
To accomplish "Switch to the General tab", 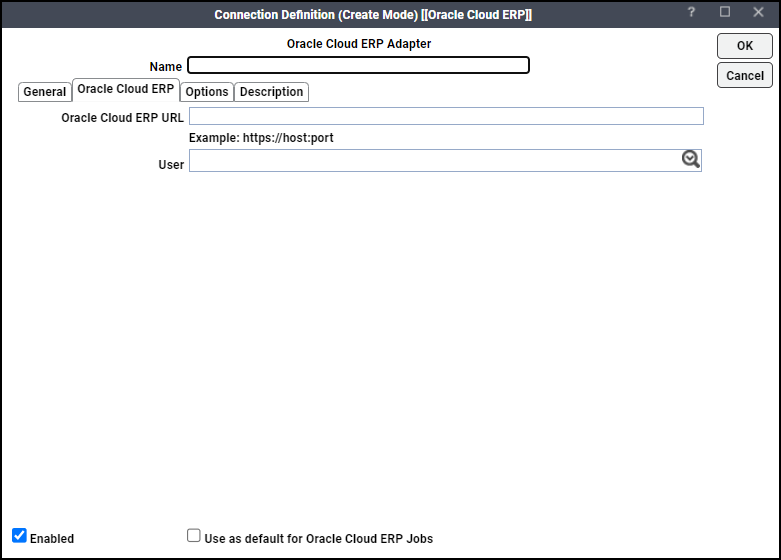I will (x=45, y=92).
